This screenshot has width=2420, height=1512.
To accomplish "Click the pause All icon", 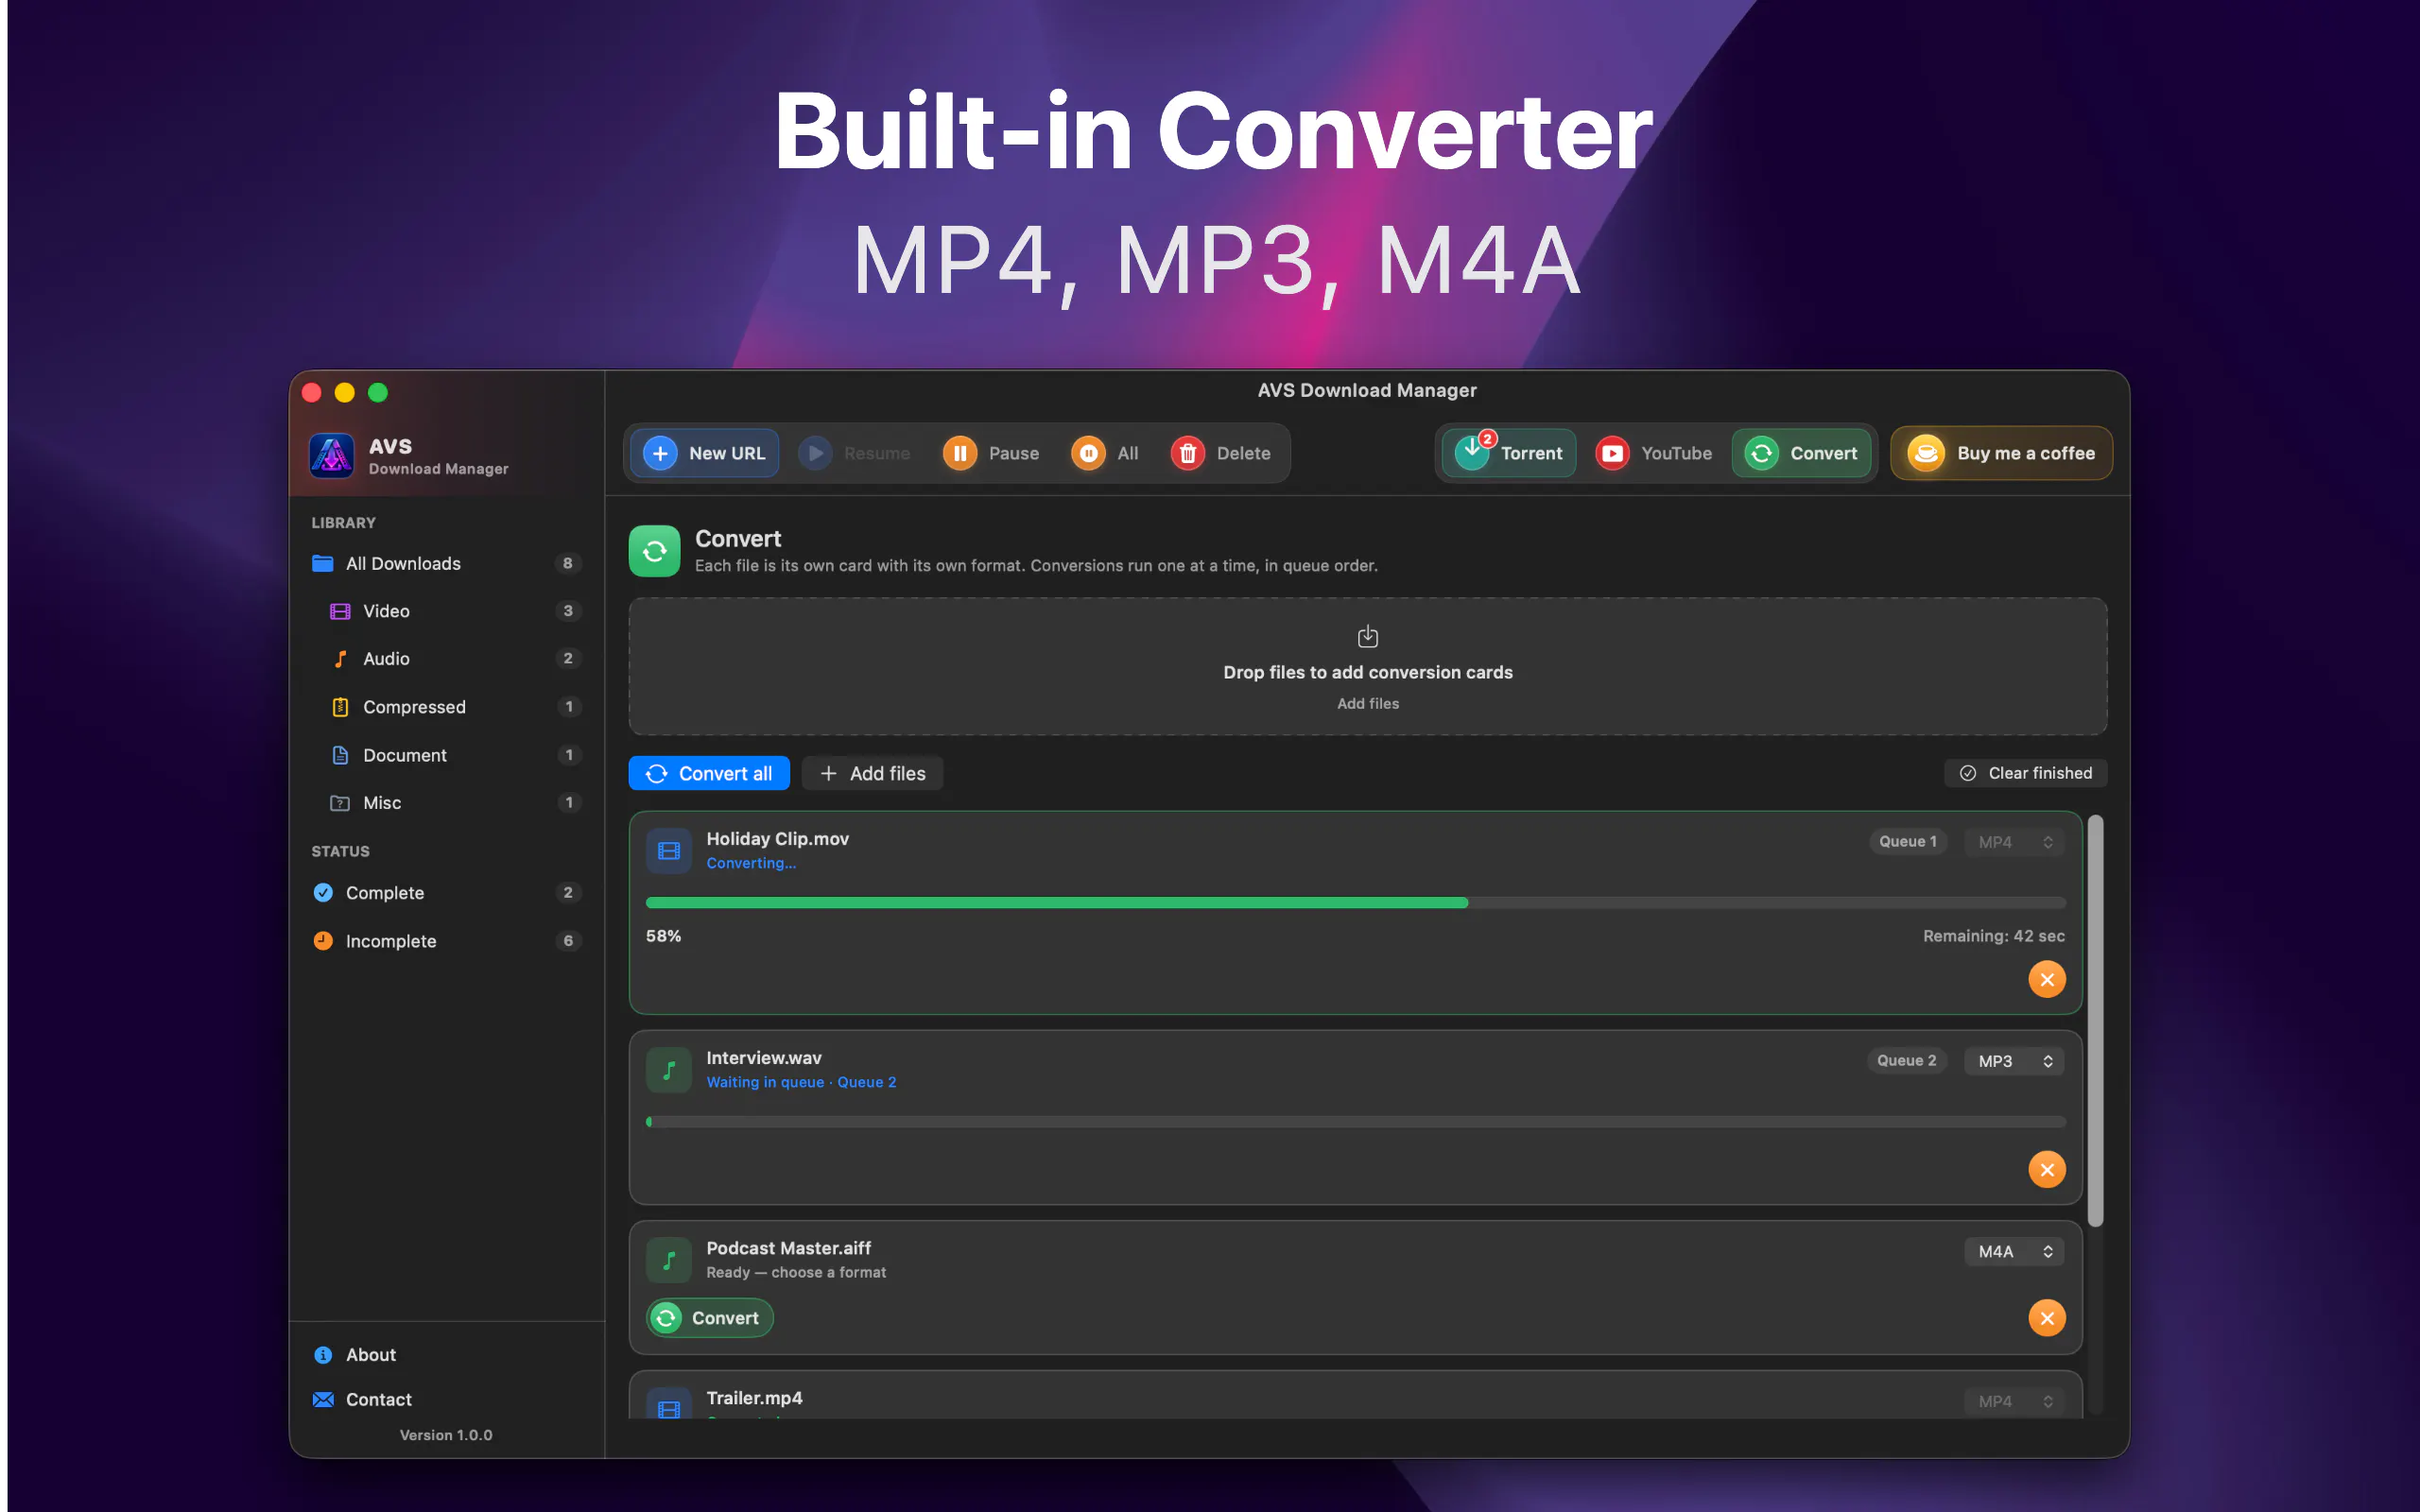I will point(1088,453).
